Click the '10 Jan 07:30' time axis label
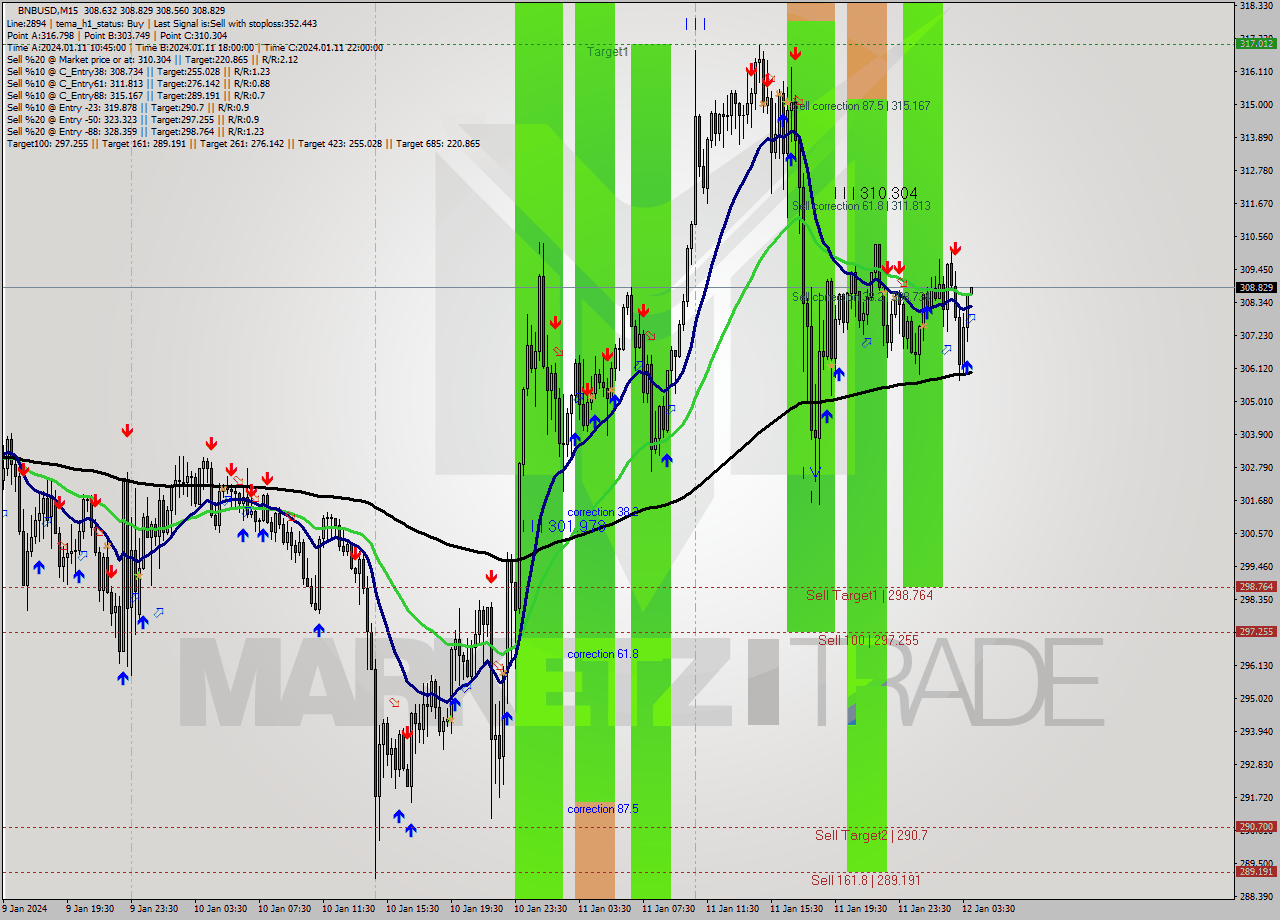This screenshot has width=1280, height=920. [x=286, y=909]
